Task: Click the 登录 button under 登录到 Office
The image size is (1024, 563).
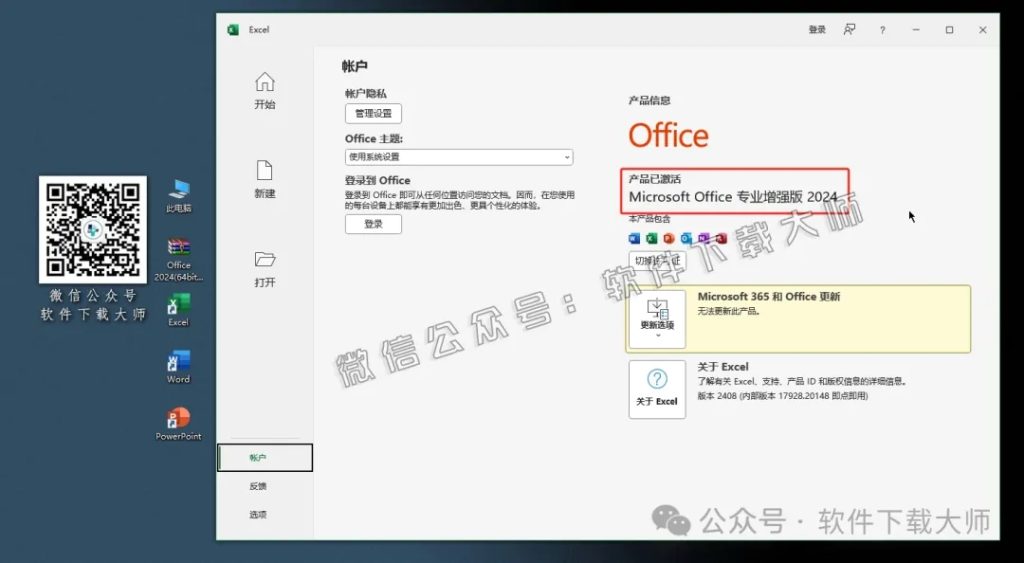Action: tap(374, 224)
